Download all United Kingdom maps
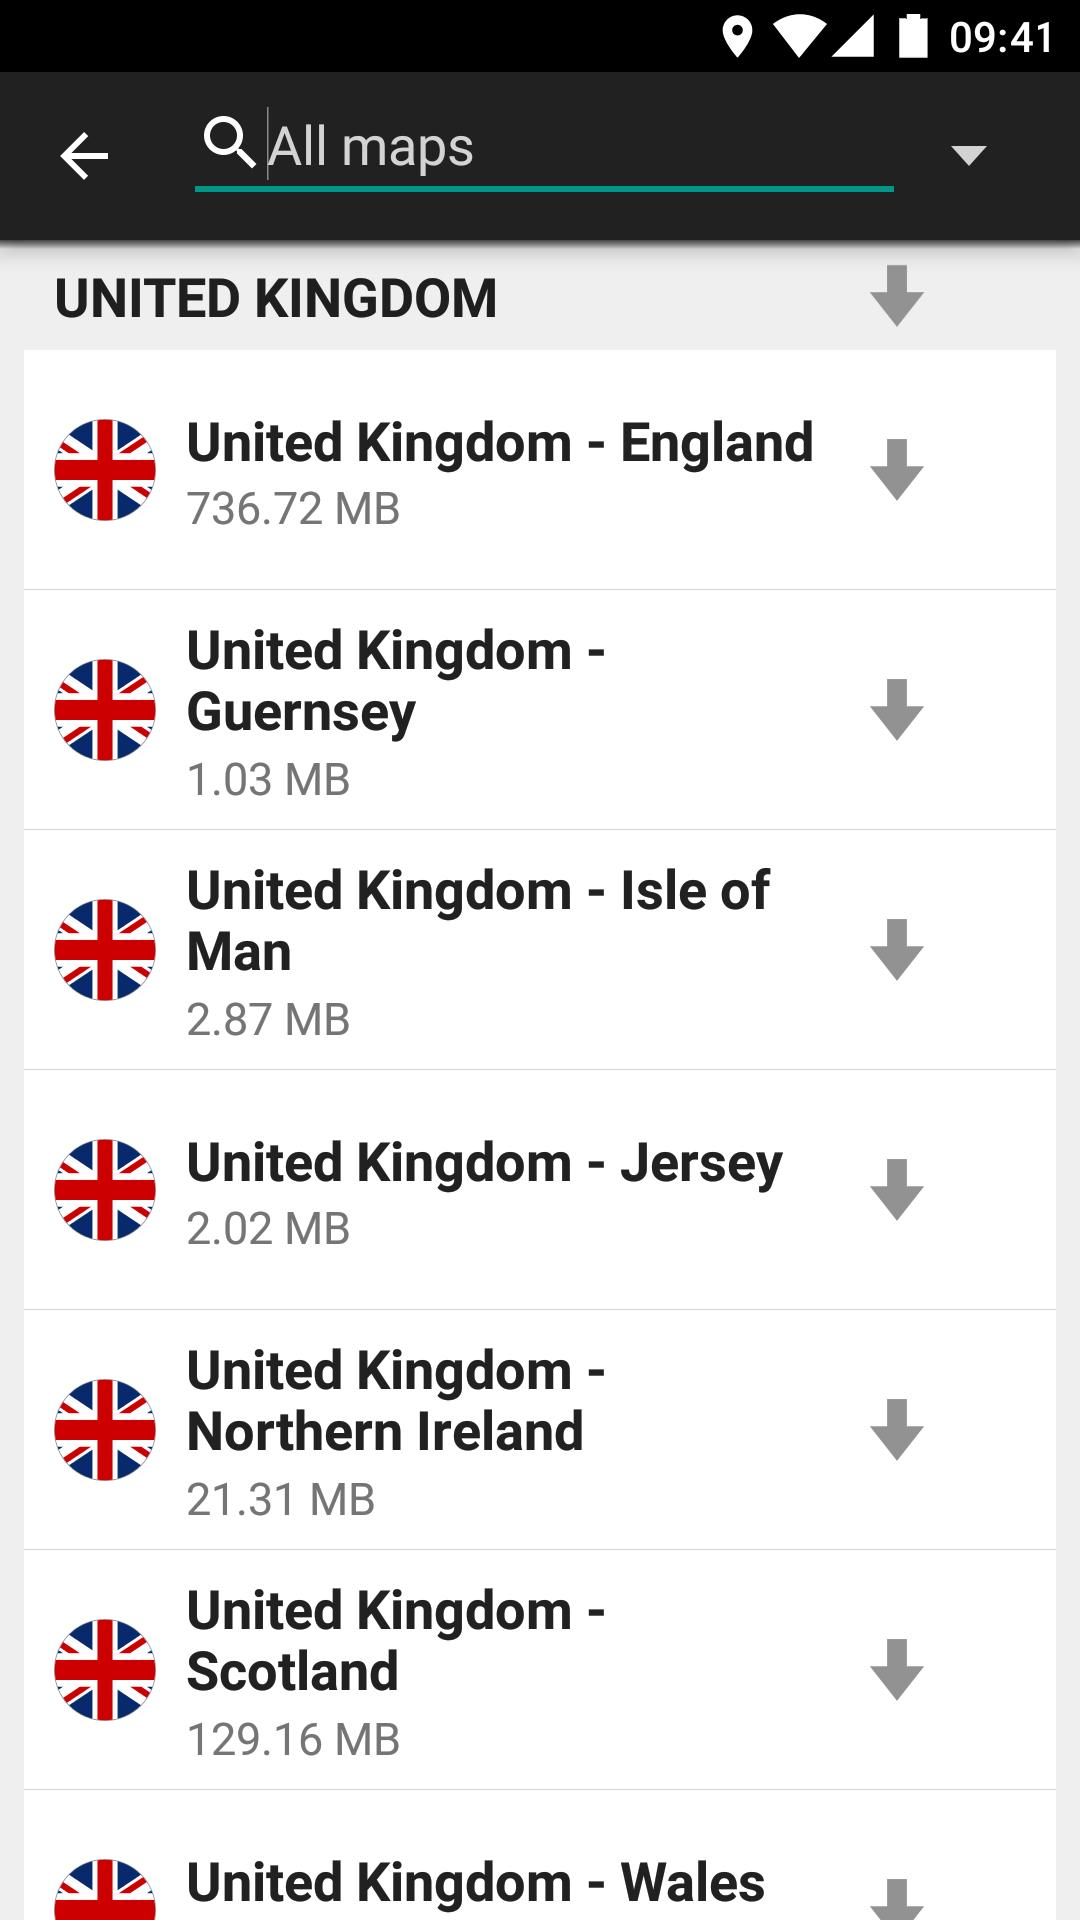This screenshot has height=1920, width=1080. (x=896, y=296)
